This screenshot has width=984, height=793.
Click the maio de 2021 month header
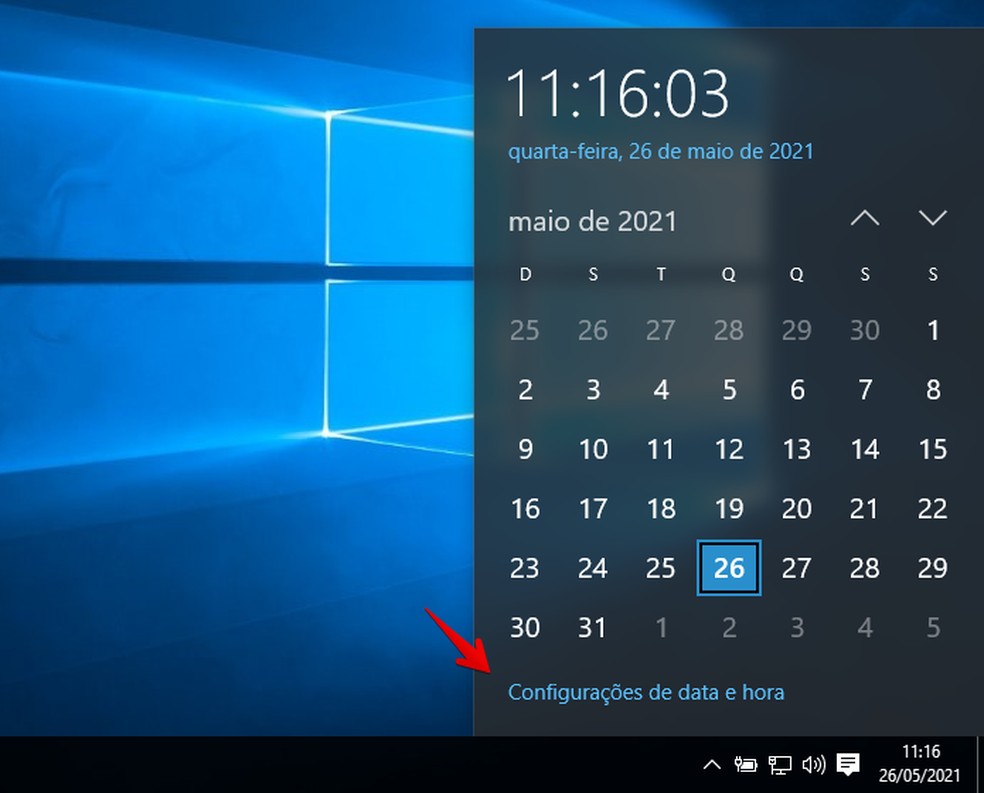(x=592, y=221)
